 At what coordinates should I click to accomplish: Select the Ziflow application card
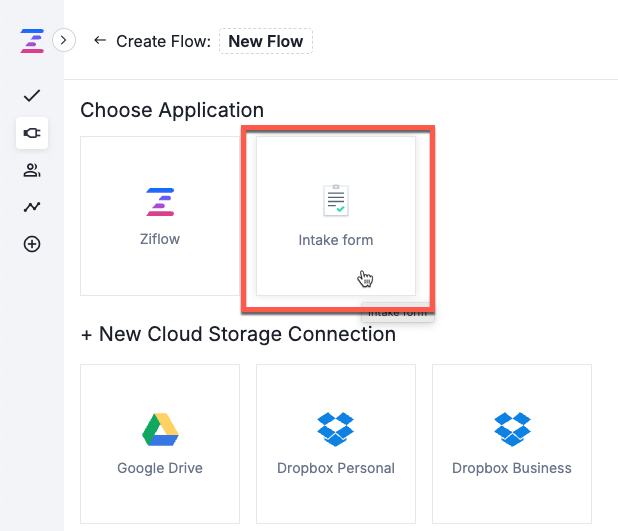(160, 216)
